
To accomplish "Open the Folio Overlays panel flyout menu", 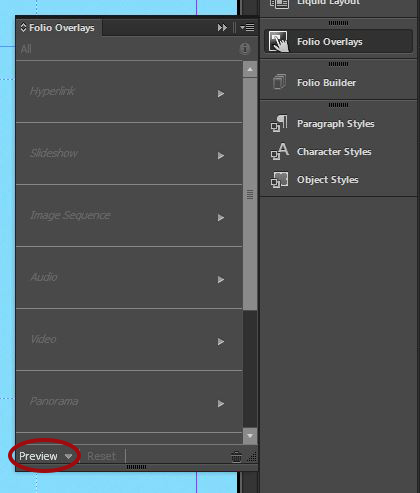I will [x=247, y=27].
